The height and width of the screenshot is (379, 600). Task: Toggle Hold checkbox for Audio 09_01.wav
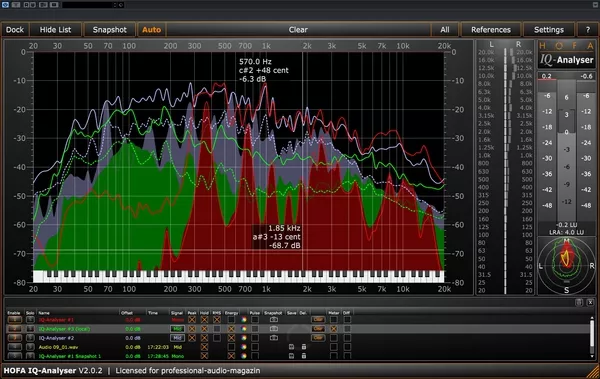[x=204, y=347]
